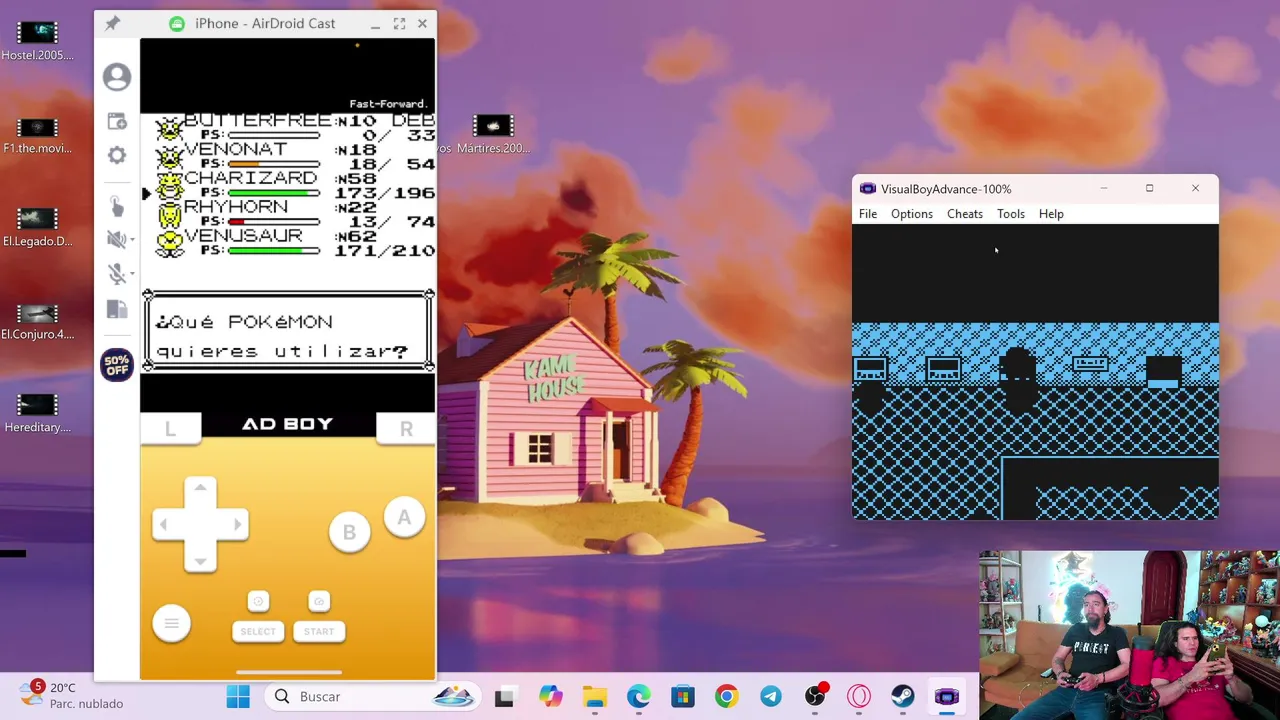Tap the SELECT button on the emulator
Viewport: 1280px width, 720px height.
(x=258, y=631)
